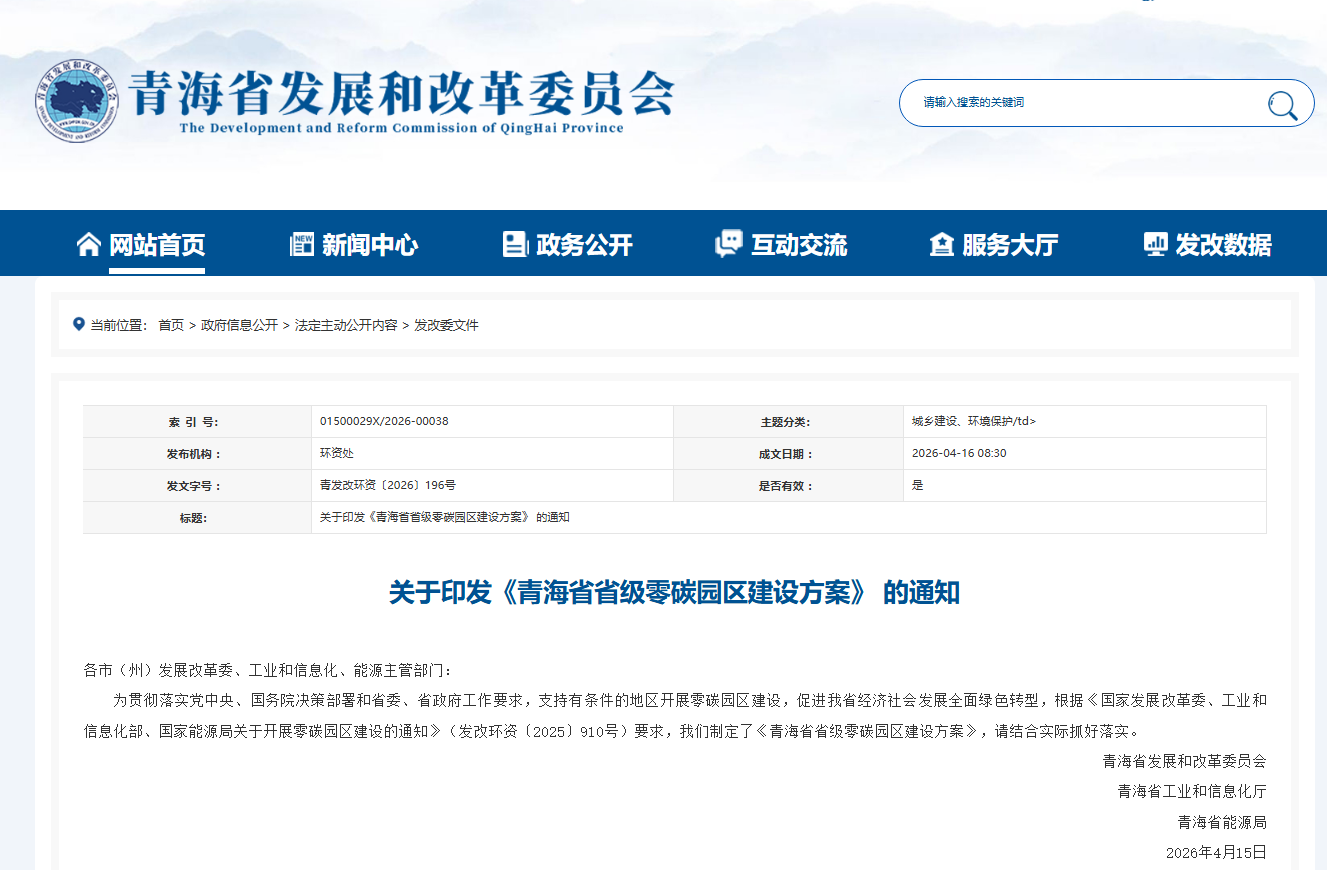1327x870 pixels.
Task: Click the 是否有效 label cell
Action: tap(787, 486)
